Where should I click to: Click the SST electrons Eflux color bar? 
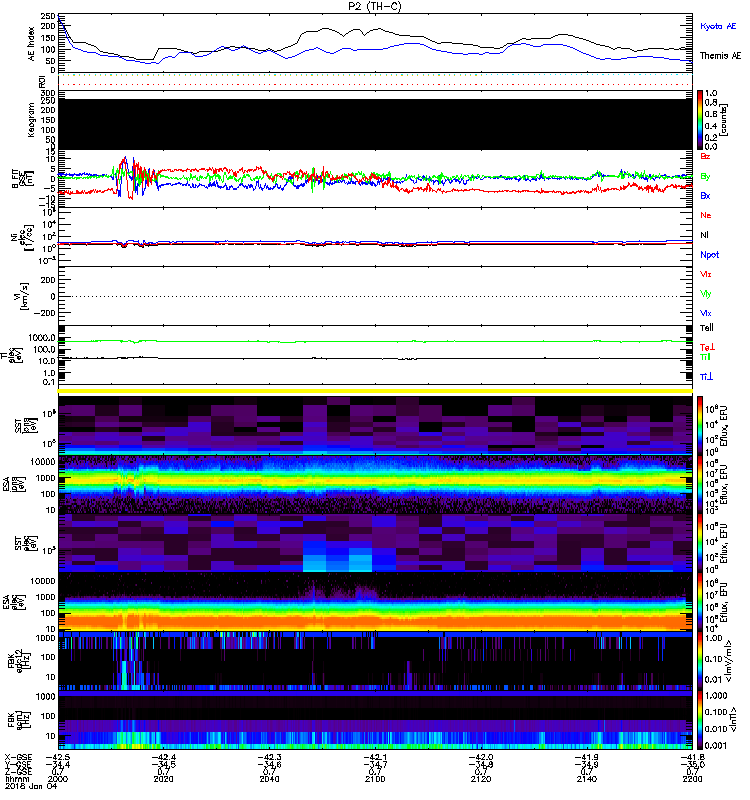tap(700, 543)
